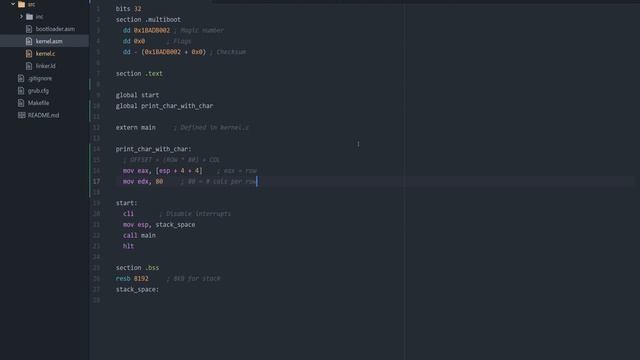Image resolution: width=640 pixels, height=360 pixels.
Task: Click the 'OFFSET = (ROW * 80) + COL' comment
Action: [171, 160]
